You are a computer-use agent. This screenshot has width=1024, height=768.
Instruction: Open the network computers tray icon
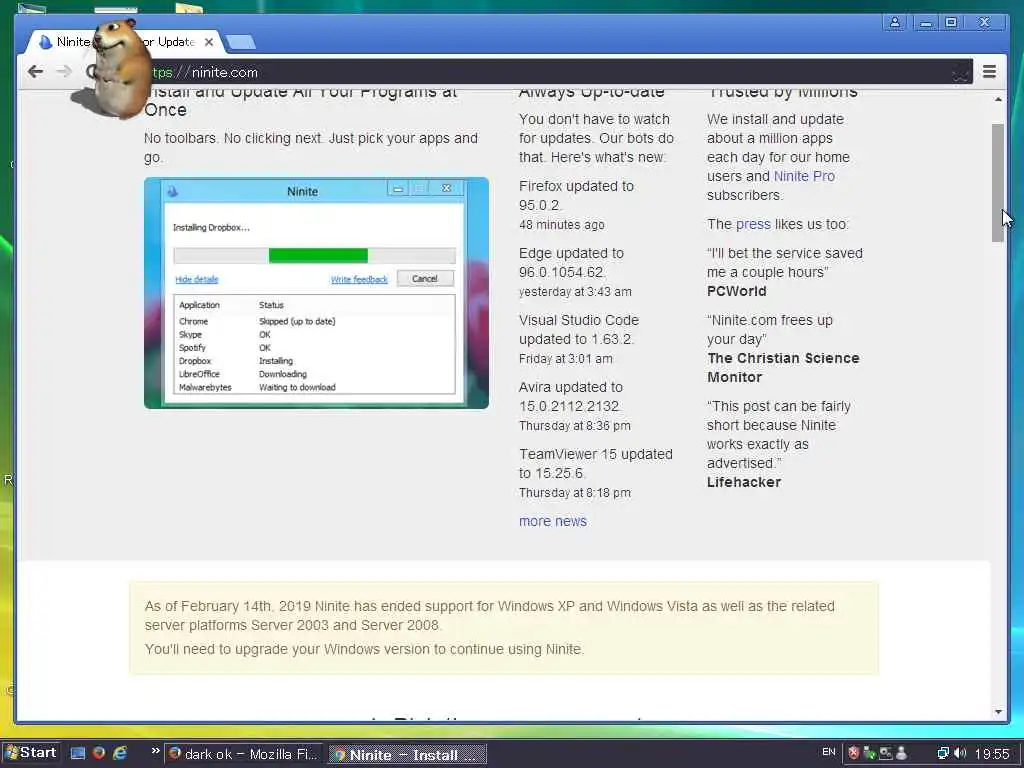pos(942,753)
